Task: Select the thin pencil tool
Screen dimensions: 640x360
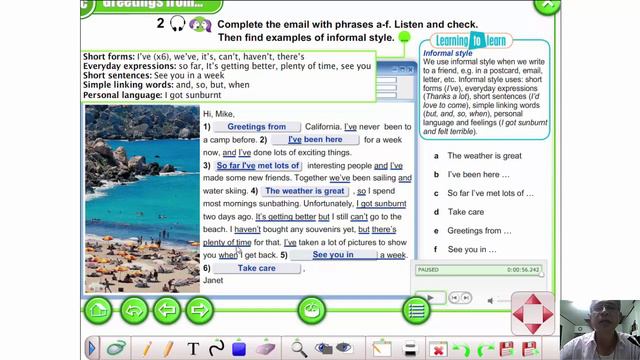Action: click(147, 349)
